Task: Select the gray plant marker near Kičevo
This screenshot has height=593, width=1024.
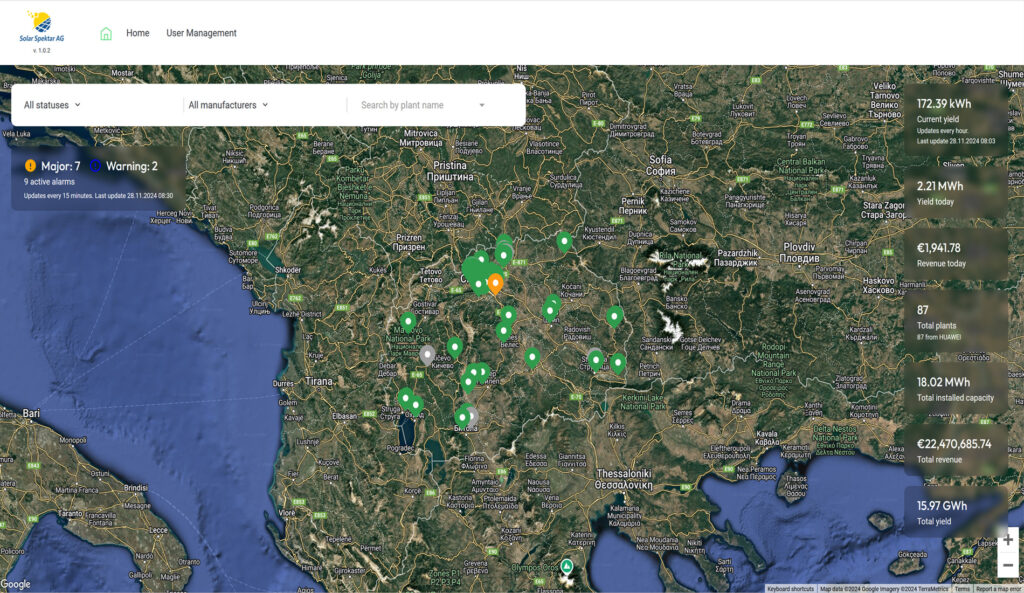Action: click(427, 354)
